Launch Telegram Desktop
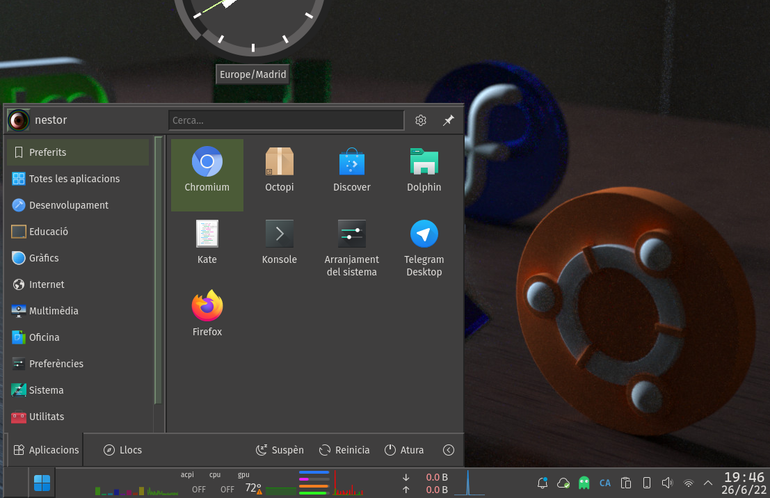 click(424, 248)
